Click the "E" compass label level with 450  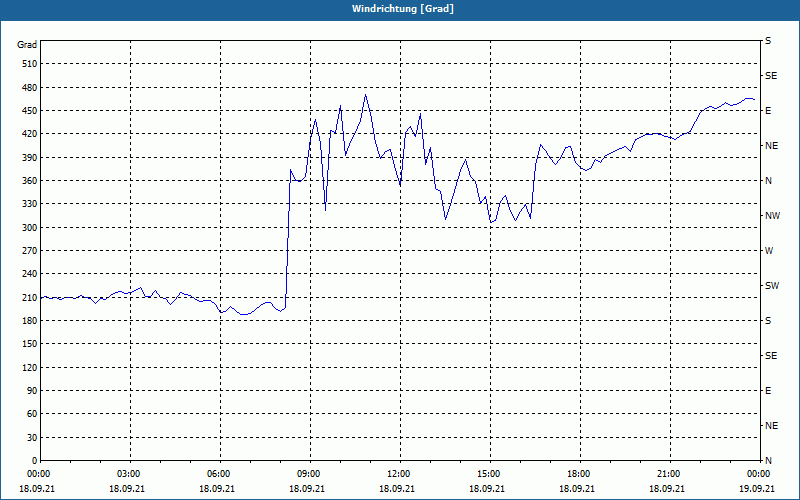click(768, 111)
